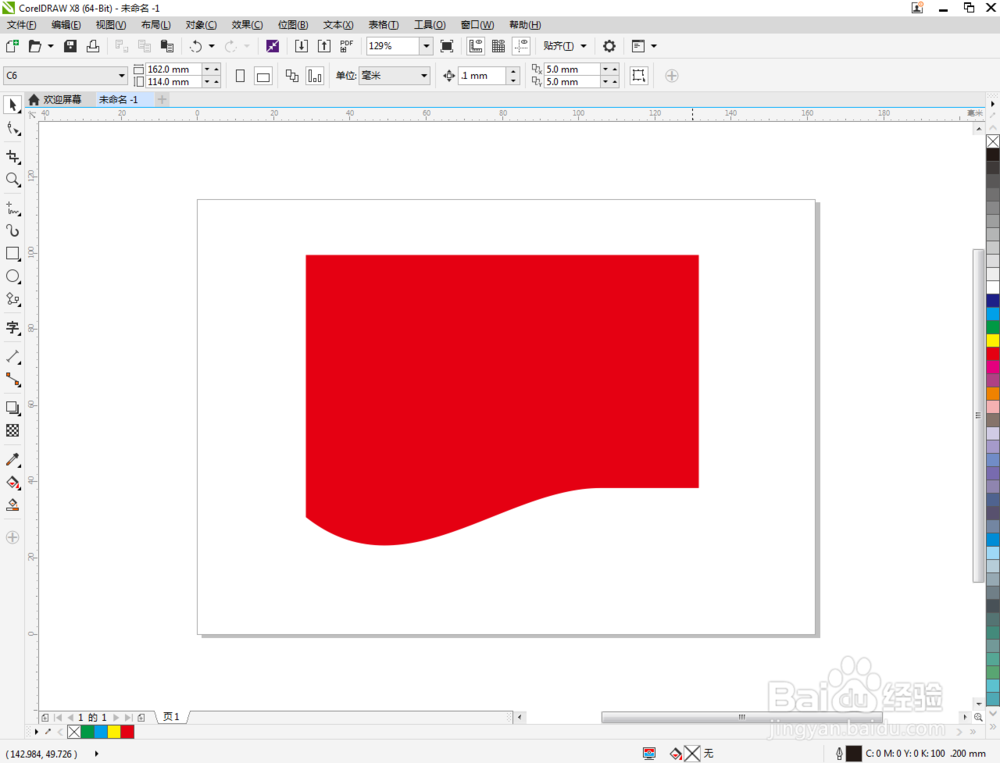
Task: Open the units dropdown
Action: (424, 75)
